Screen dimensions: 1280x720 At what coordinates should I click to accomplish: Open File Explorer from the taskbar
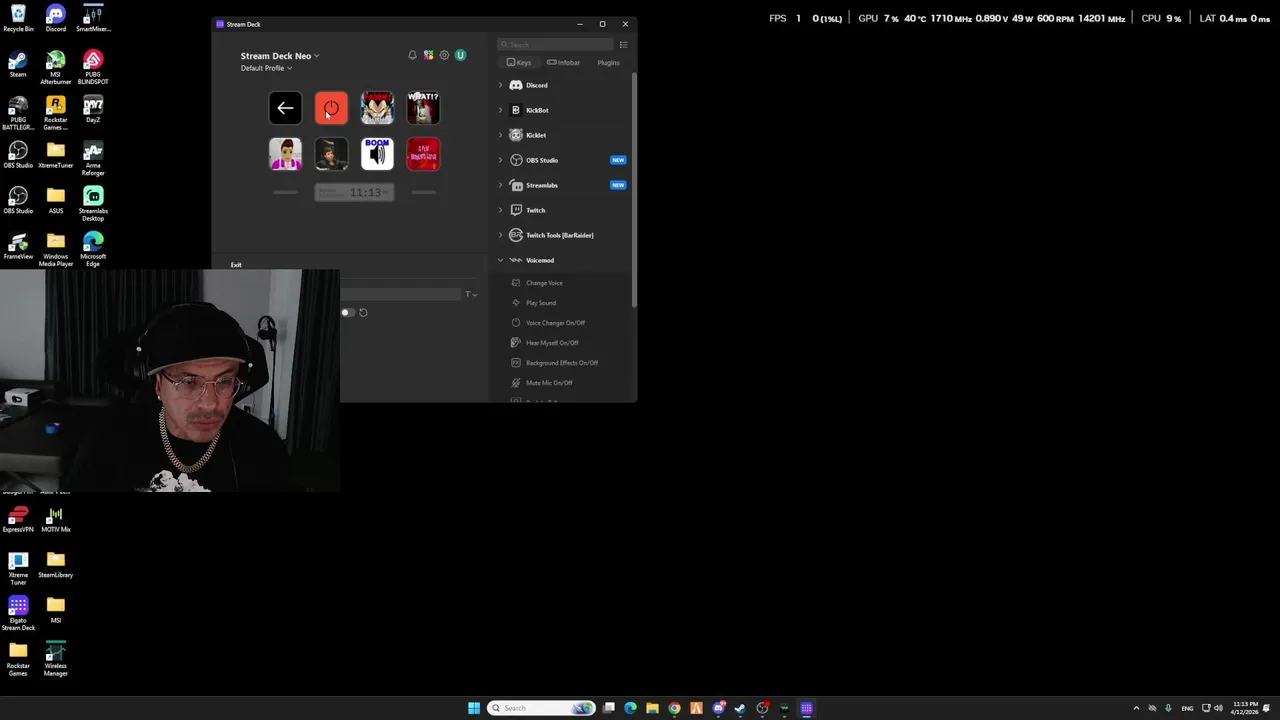tap(652, 708)
